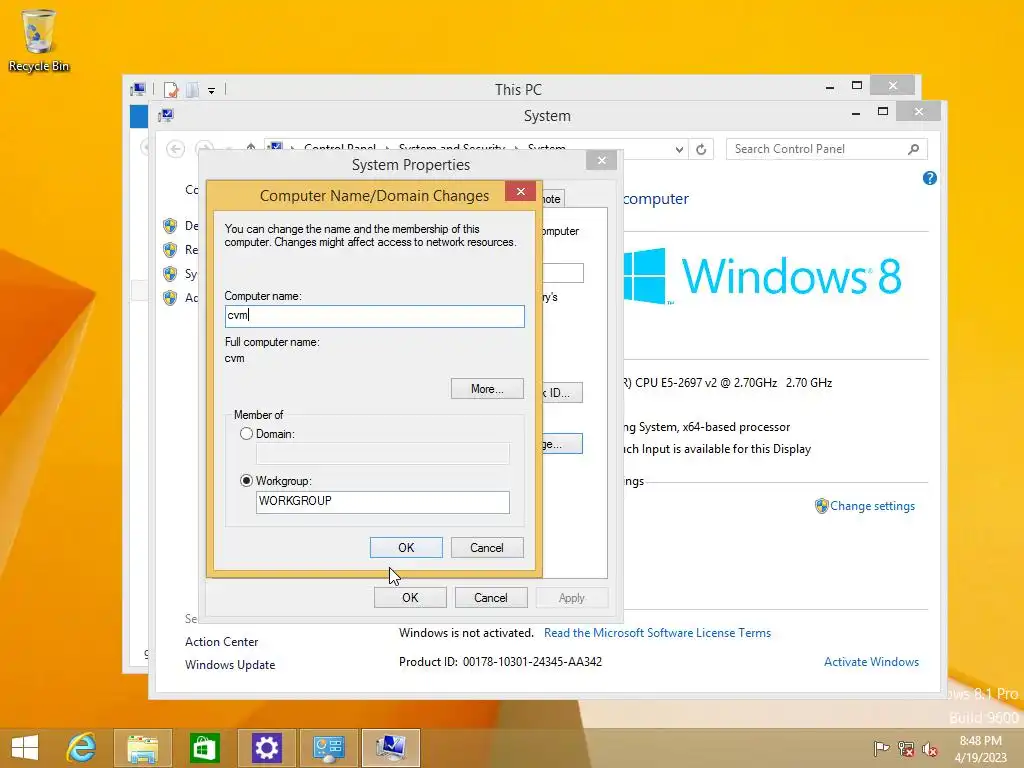Select the Domain radio button
Viewport: 1024px width, 768px height.
pos(246,434)
